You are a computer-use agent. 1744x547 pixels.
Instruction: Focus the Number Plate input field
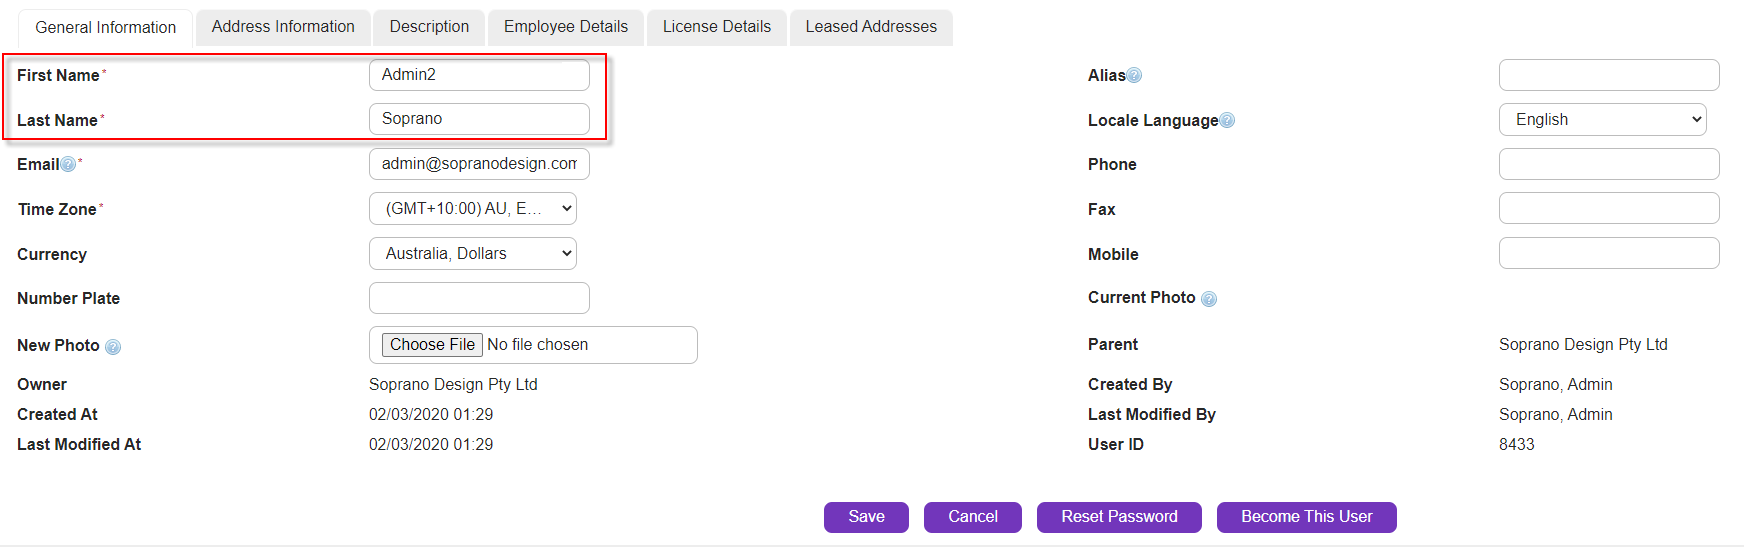479,298
